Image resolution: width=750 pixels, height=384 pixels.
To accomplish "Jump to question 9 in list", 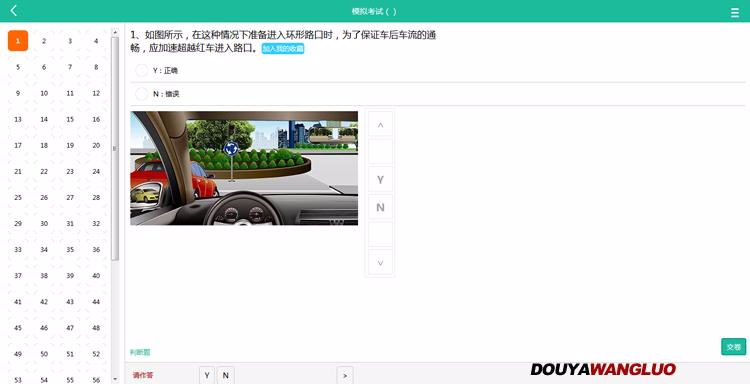I will tap(18, 93).
